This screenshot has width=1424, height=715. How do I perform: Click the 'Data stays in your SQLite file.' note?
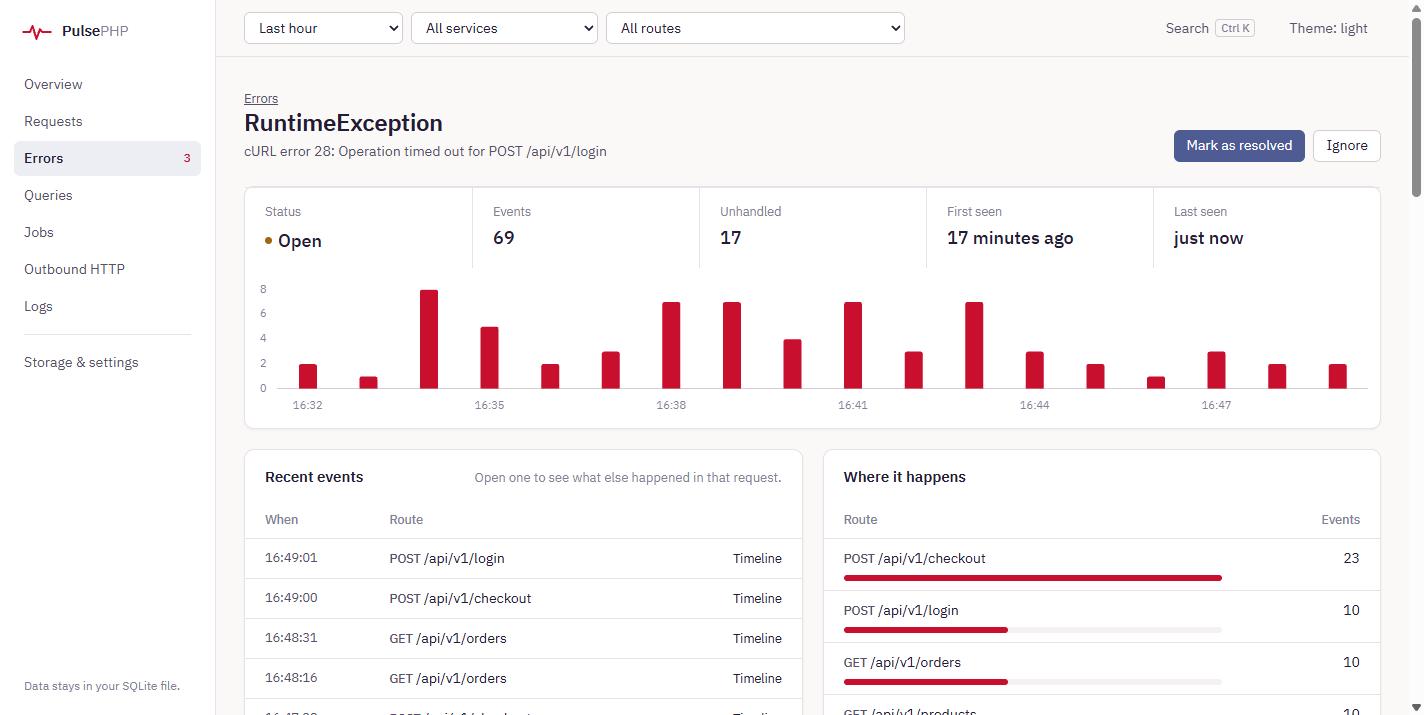coord(102,686)
